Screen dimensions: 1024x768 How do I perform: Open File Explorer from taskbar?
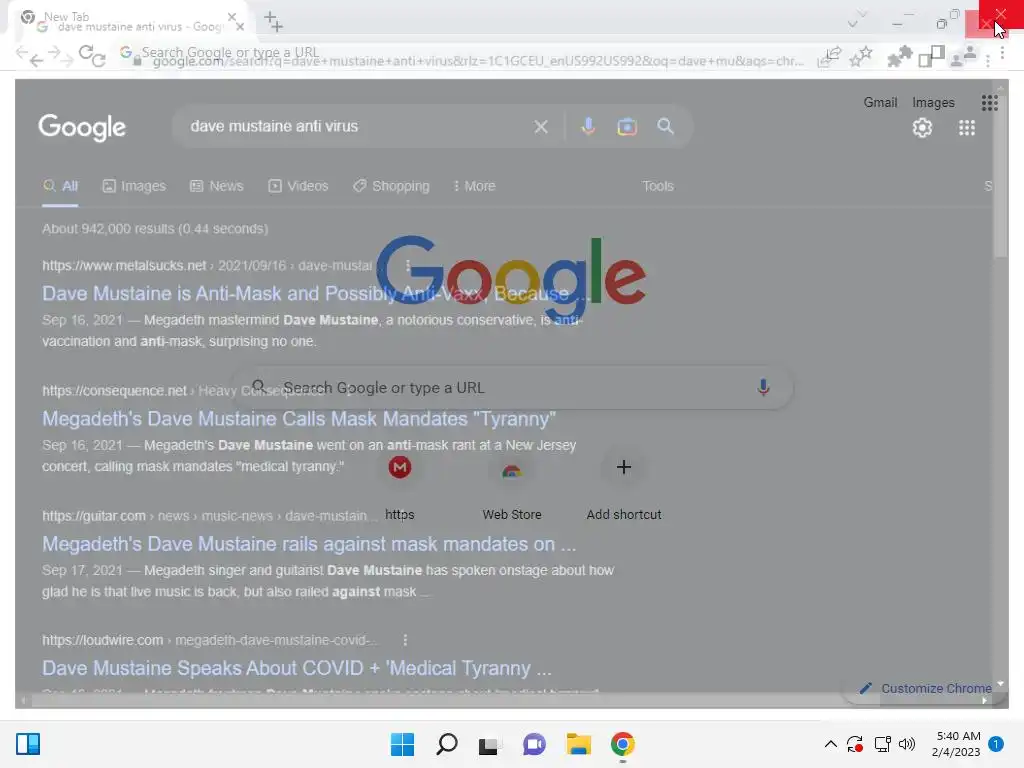coord(579,744)
